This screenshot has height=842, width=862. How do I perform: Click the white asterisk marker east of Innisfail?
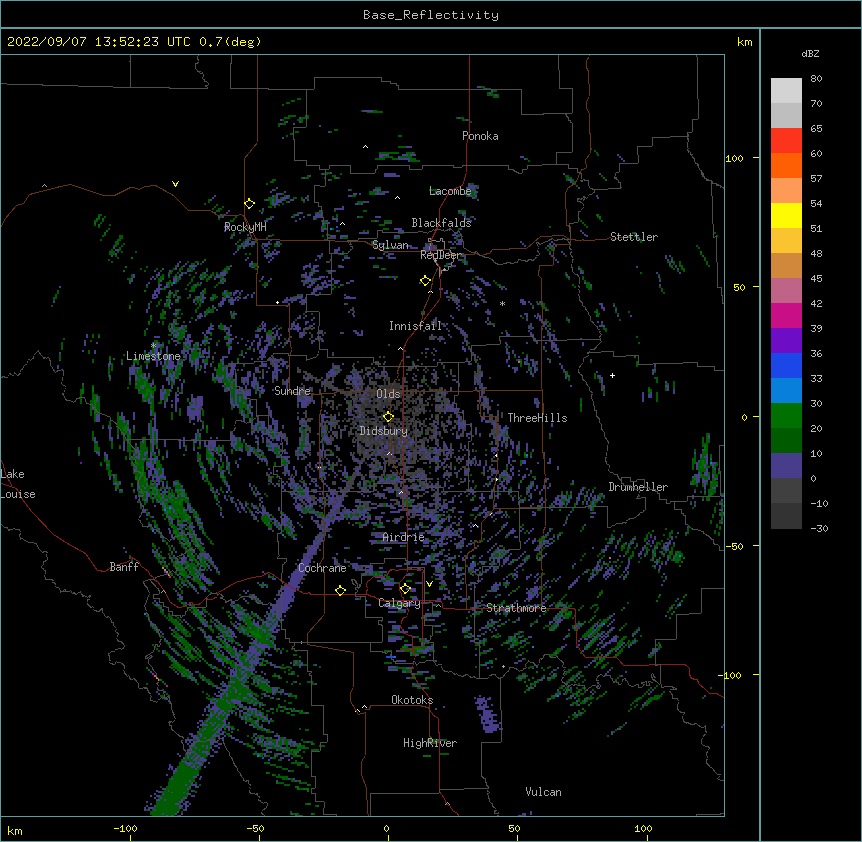(x=502, y=303)
